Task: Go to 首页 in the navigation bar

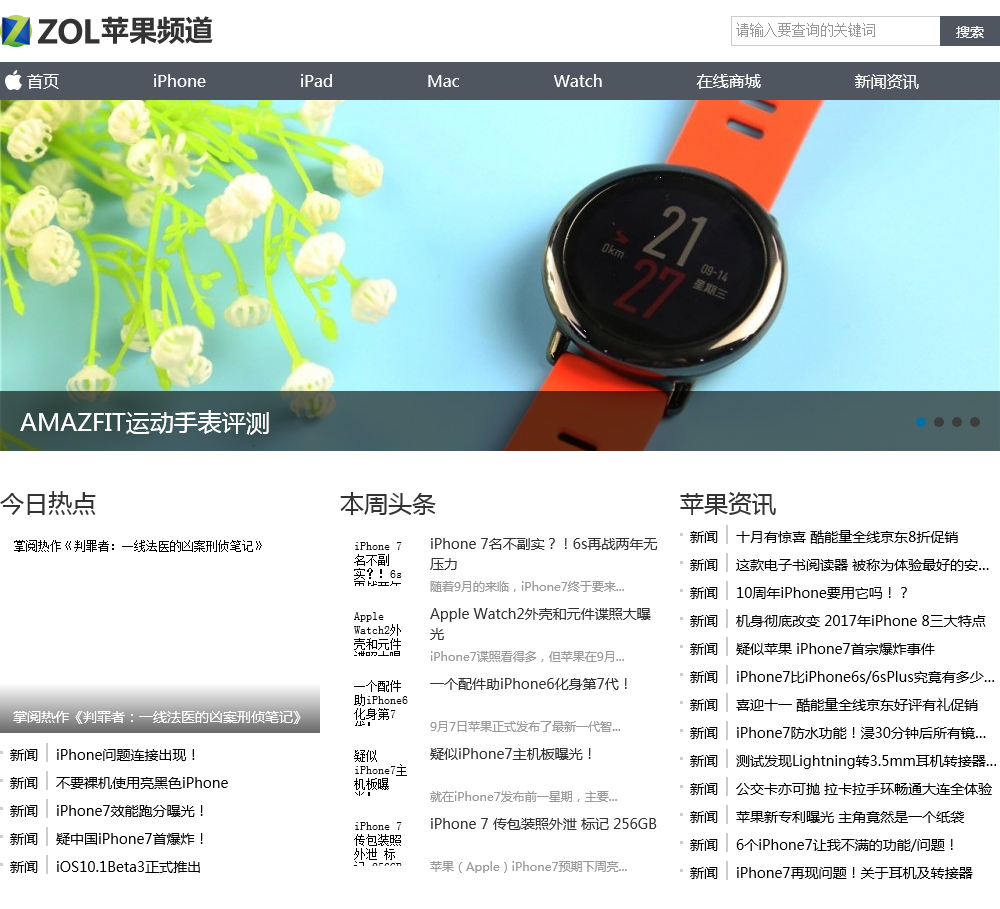Action: pyautogui.click(x=43, y=81)
